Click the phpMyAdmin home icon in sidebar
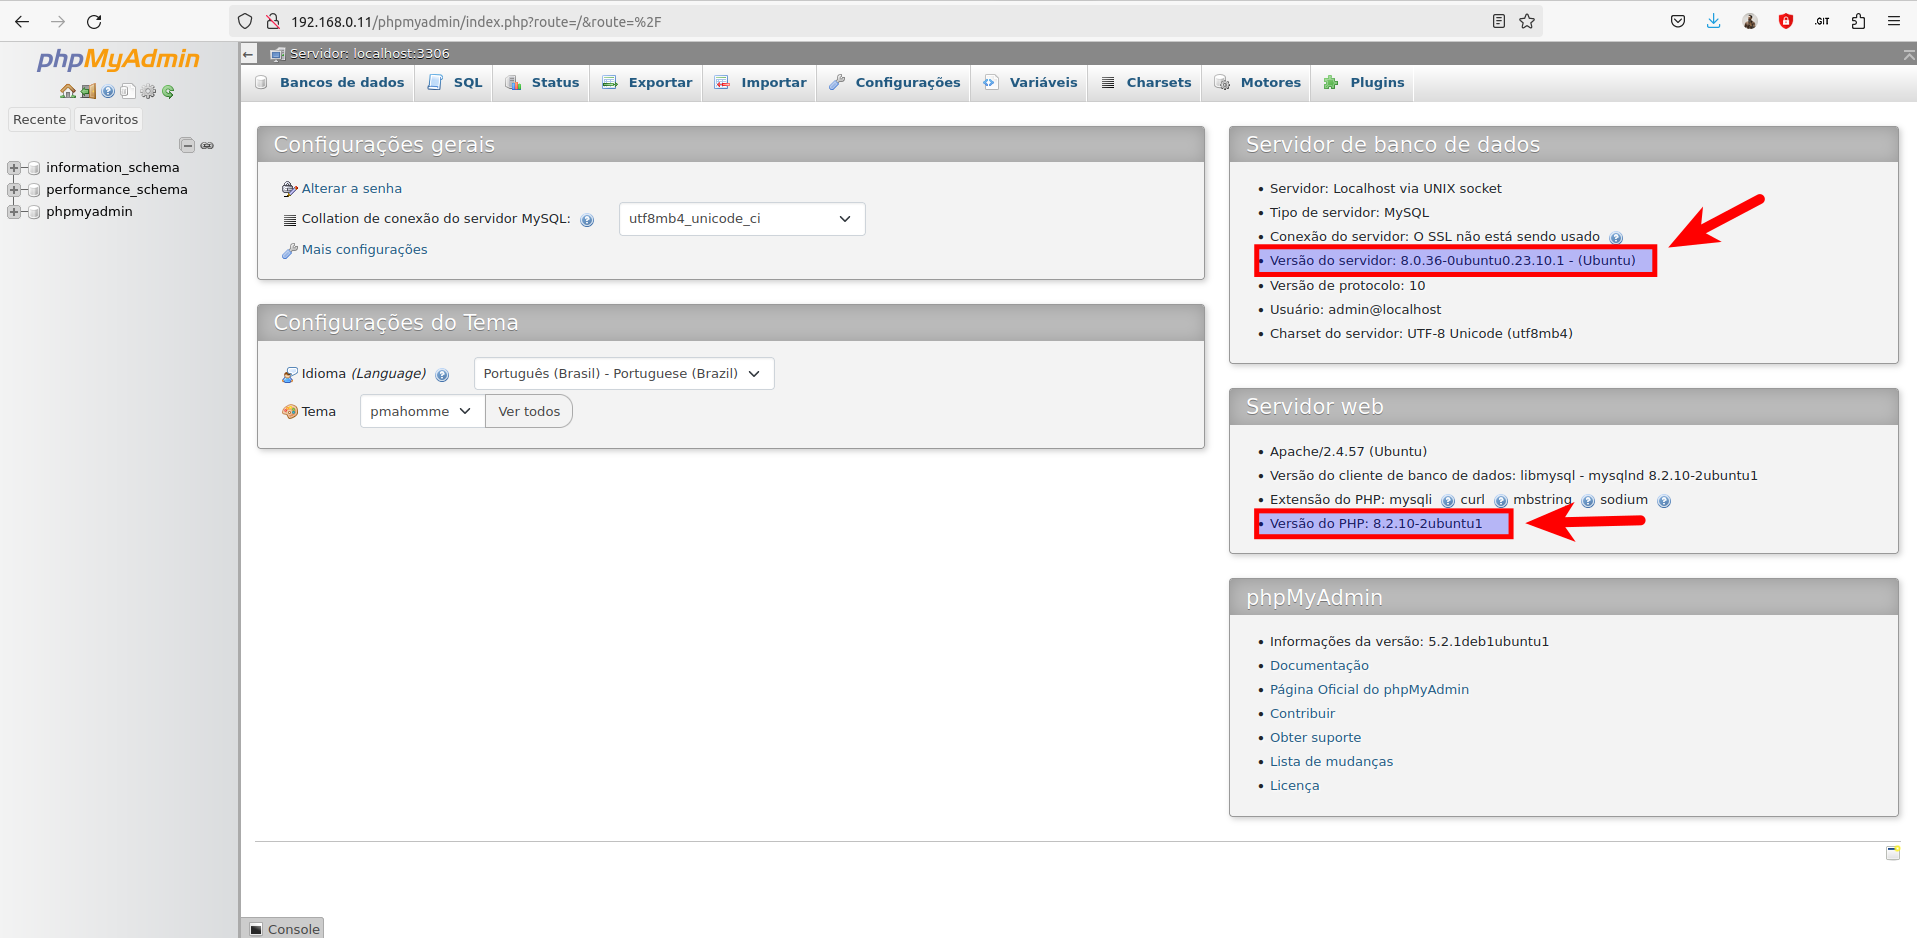This screenshot has width=1917, height=938. (x=68, y=91)
